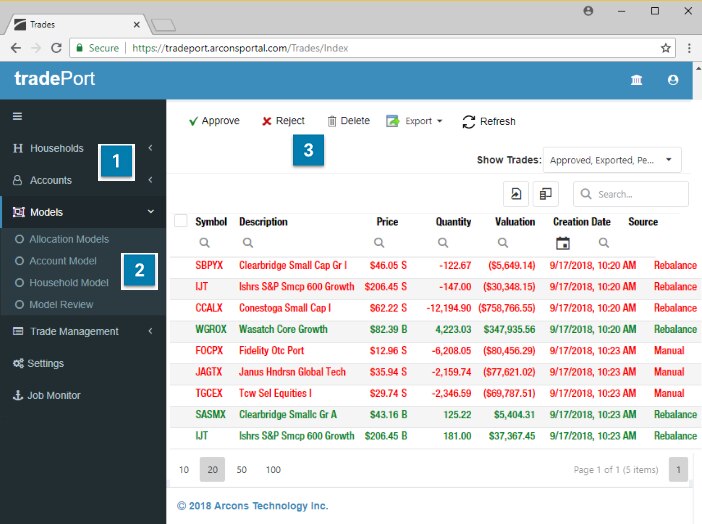Sort by the Price column header

(x=387, y=222)
